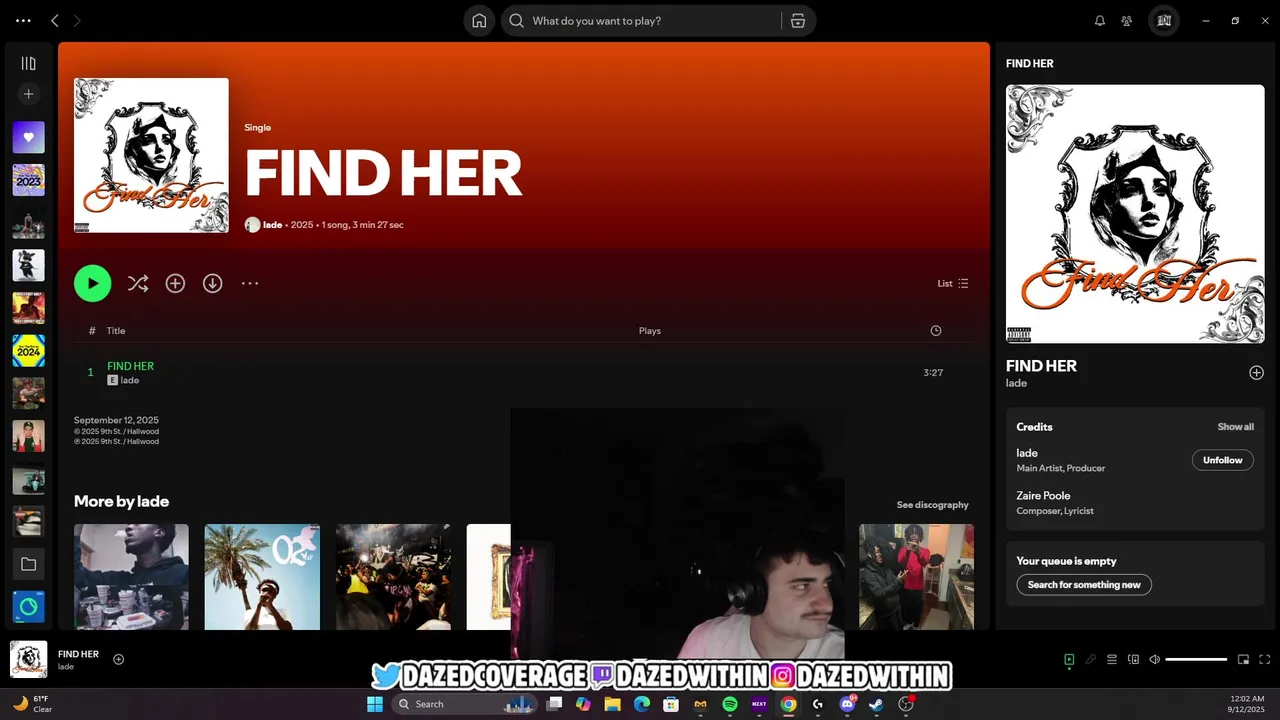Go to Spotify Home
This screenshot has width=1280, height=720.
pyautogui.click(x=479, y=21)
